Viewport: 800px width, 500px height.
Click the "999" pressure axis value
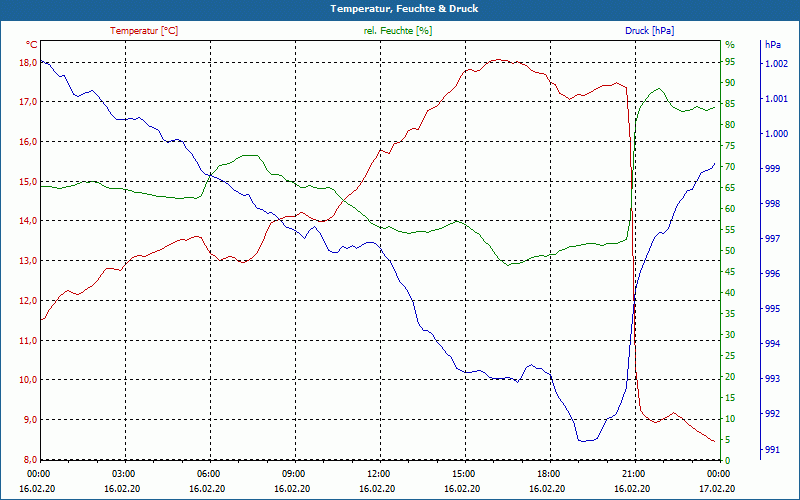[x=772, y=169]
